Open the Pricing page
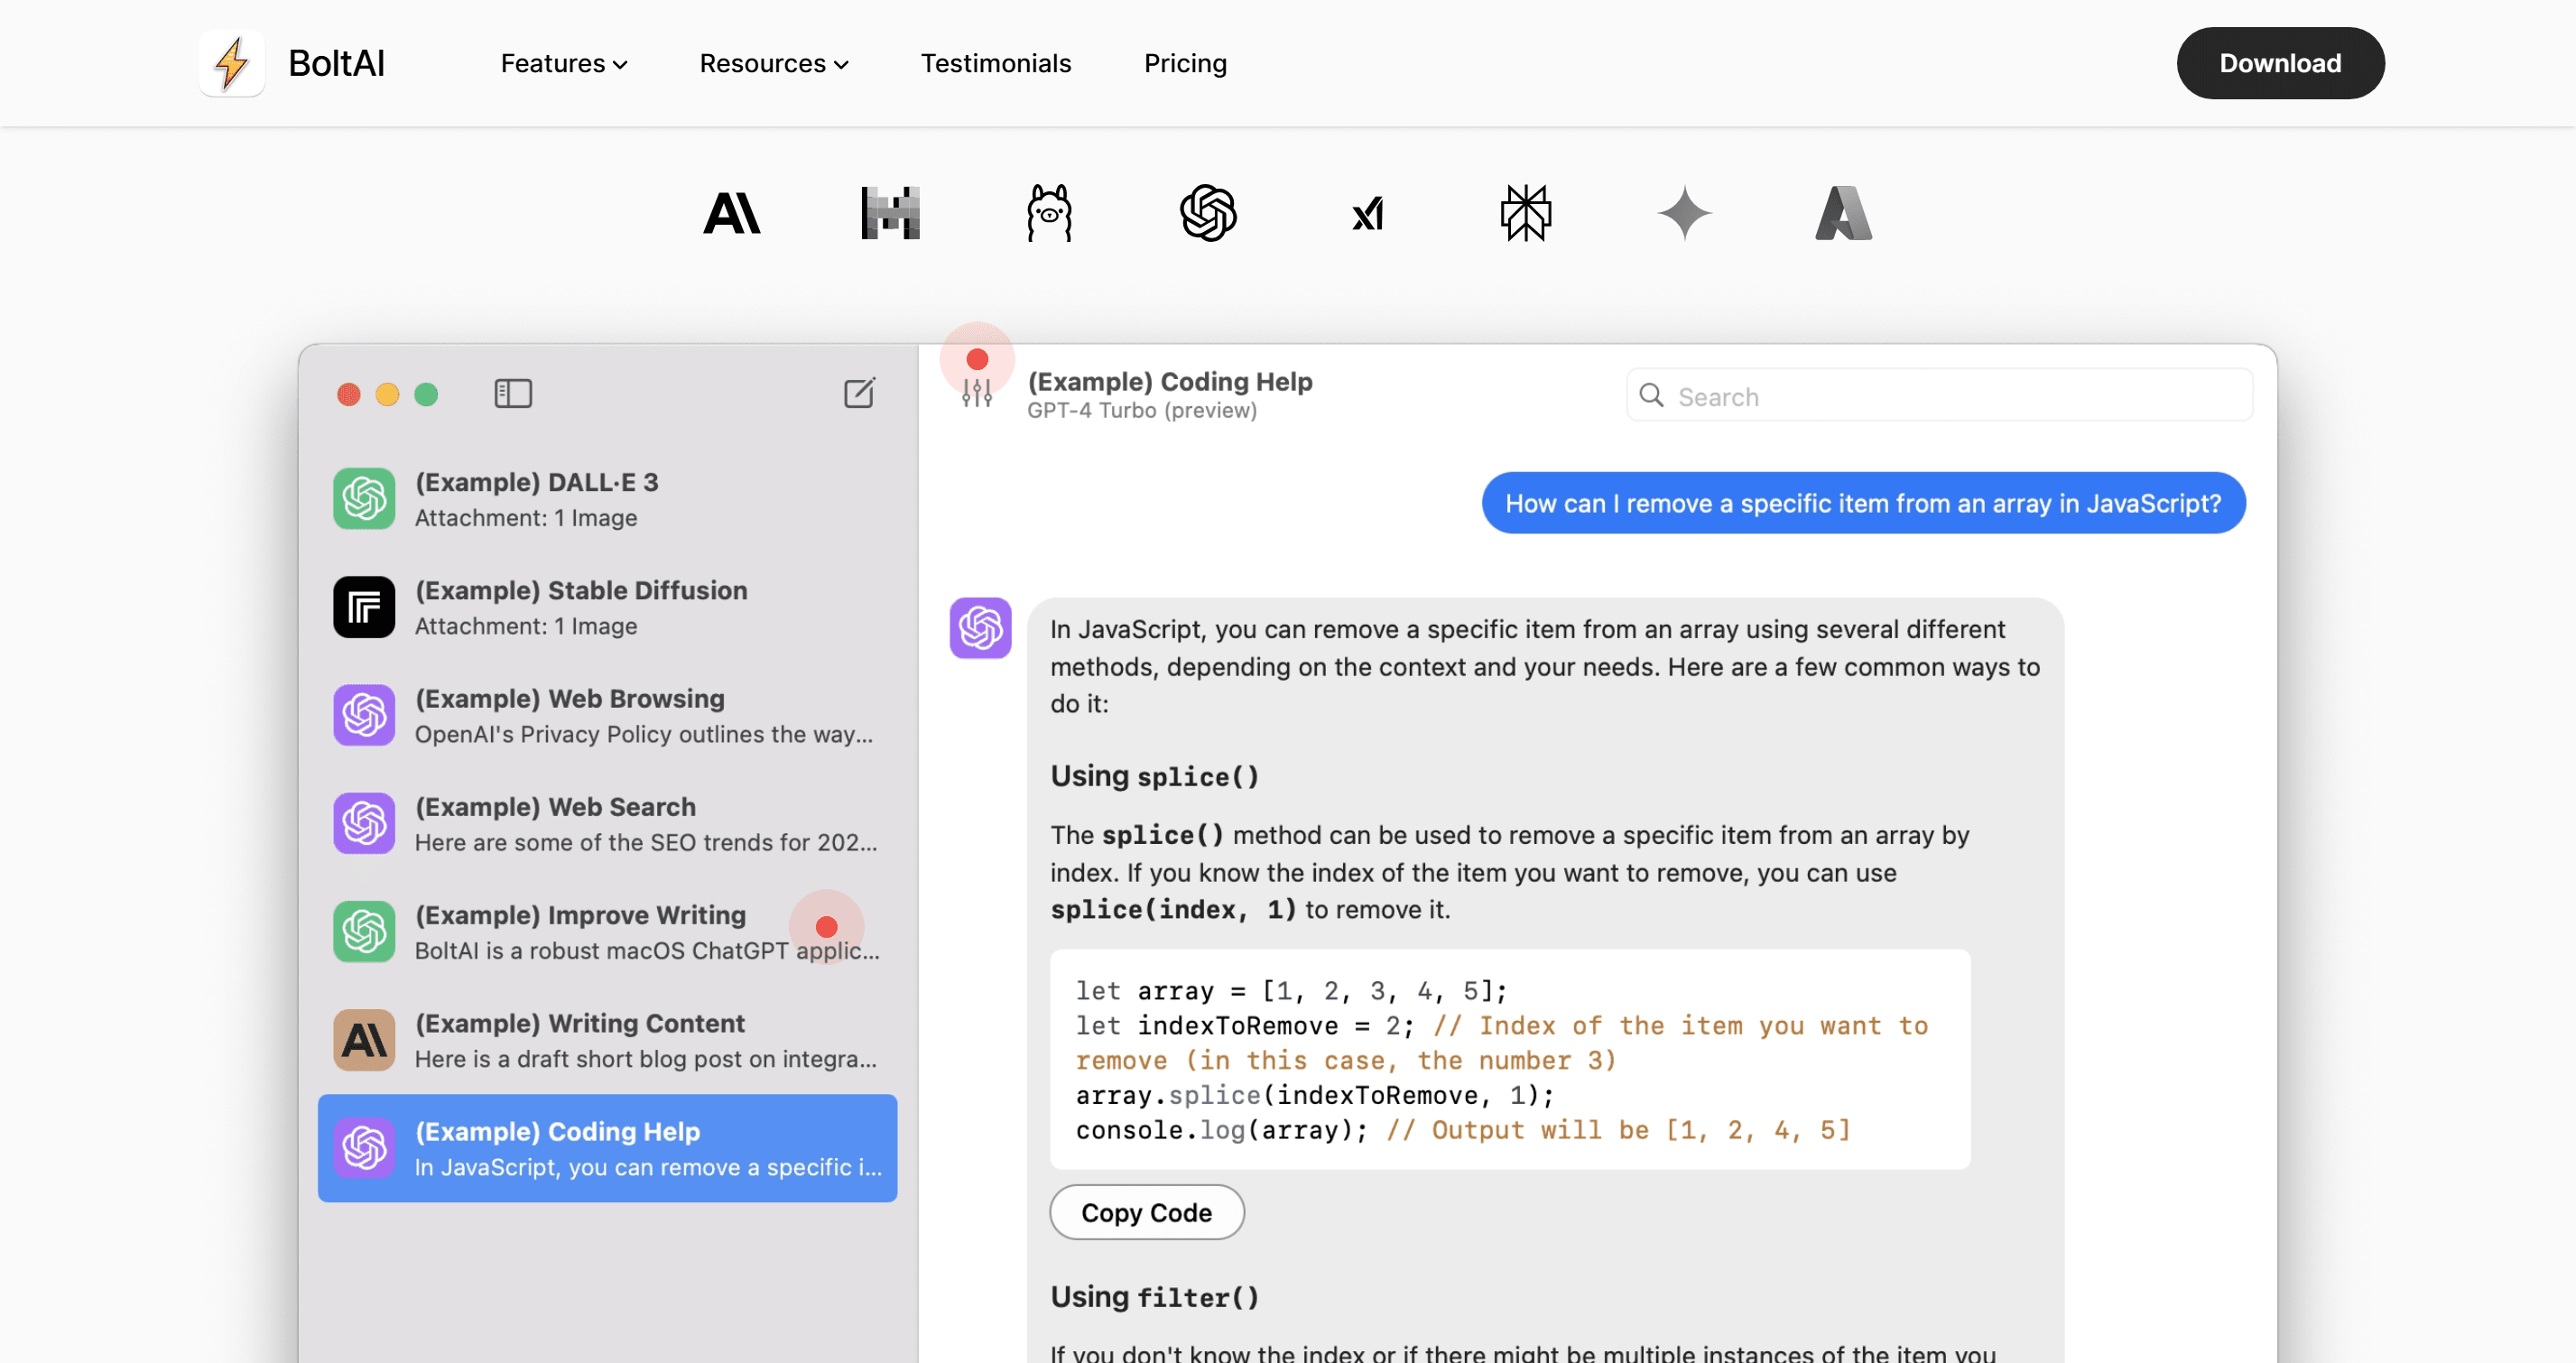Viewport: 2576px width, 1363px height. [x=1185, y=63]
